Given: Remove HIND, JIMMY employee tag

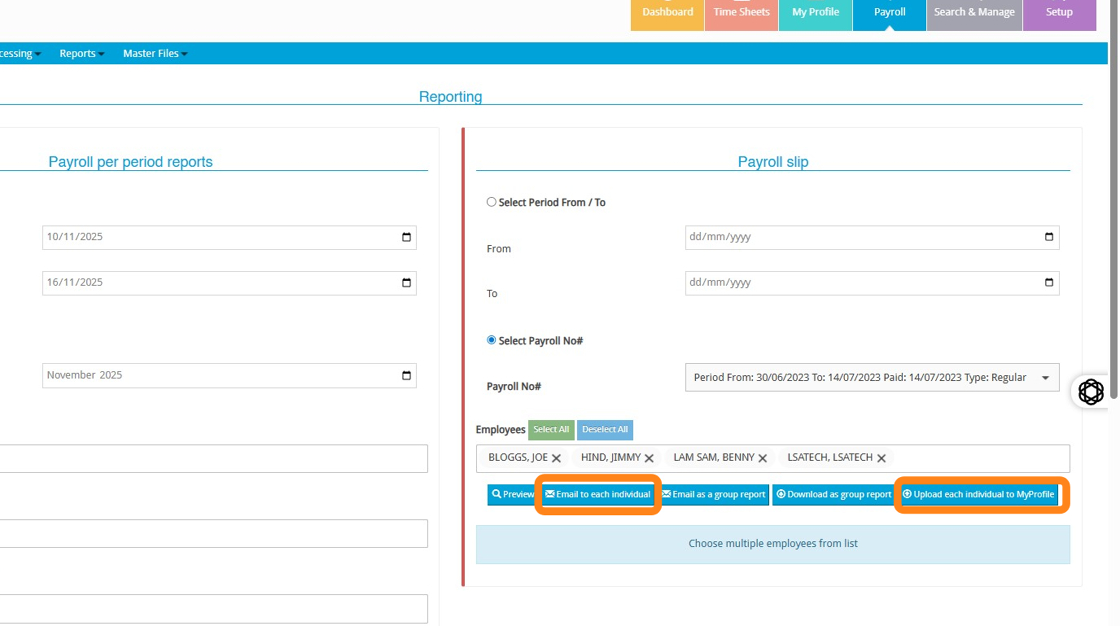Looking at the screenshot, I should [x=649, y=458].
